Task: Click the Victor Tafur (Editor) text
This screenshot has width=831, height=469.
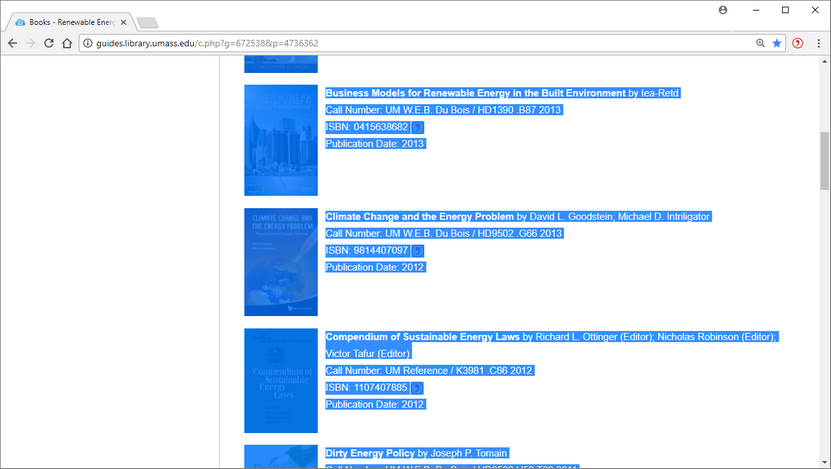Action: pos(367,354)
